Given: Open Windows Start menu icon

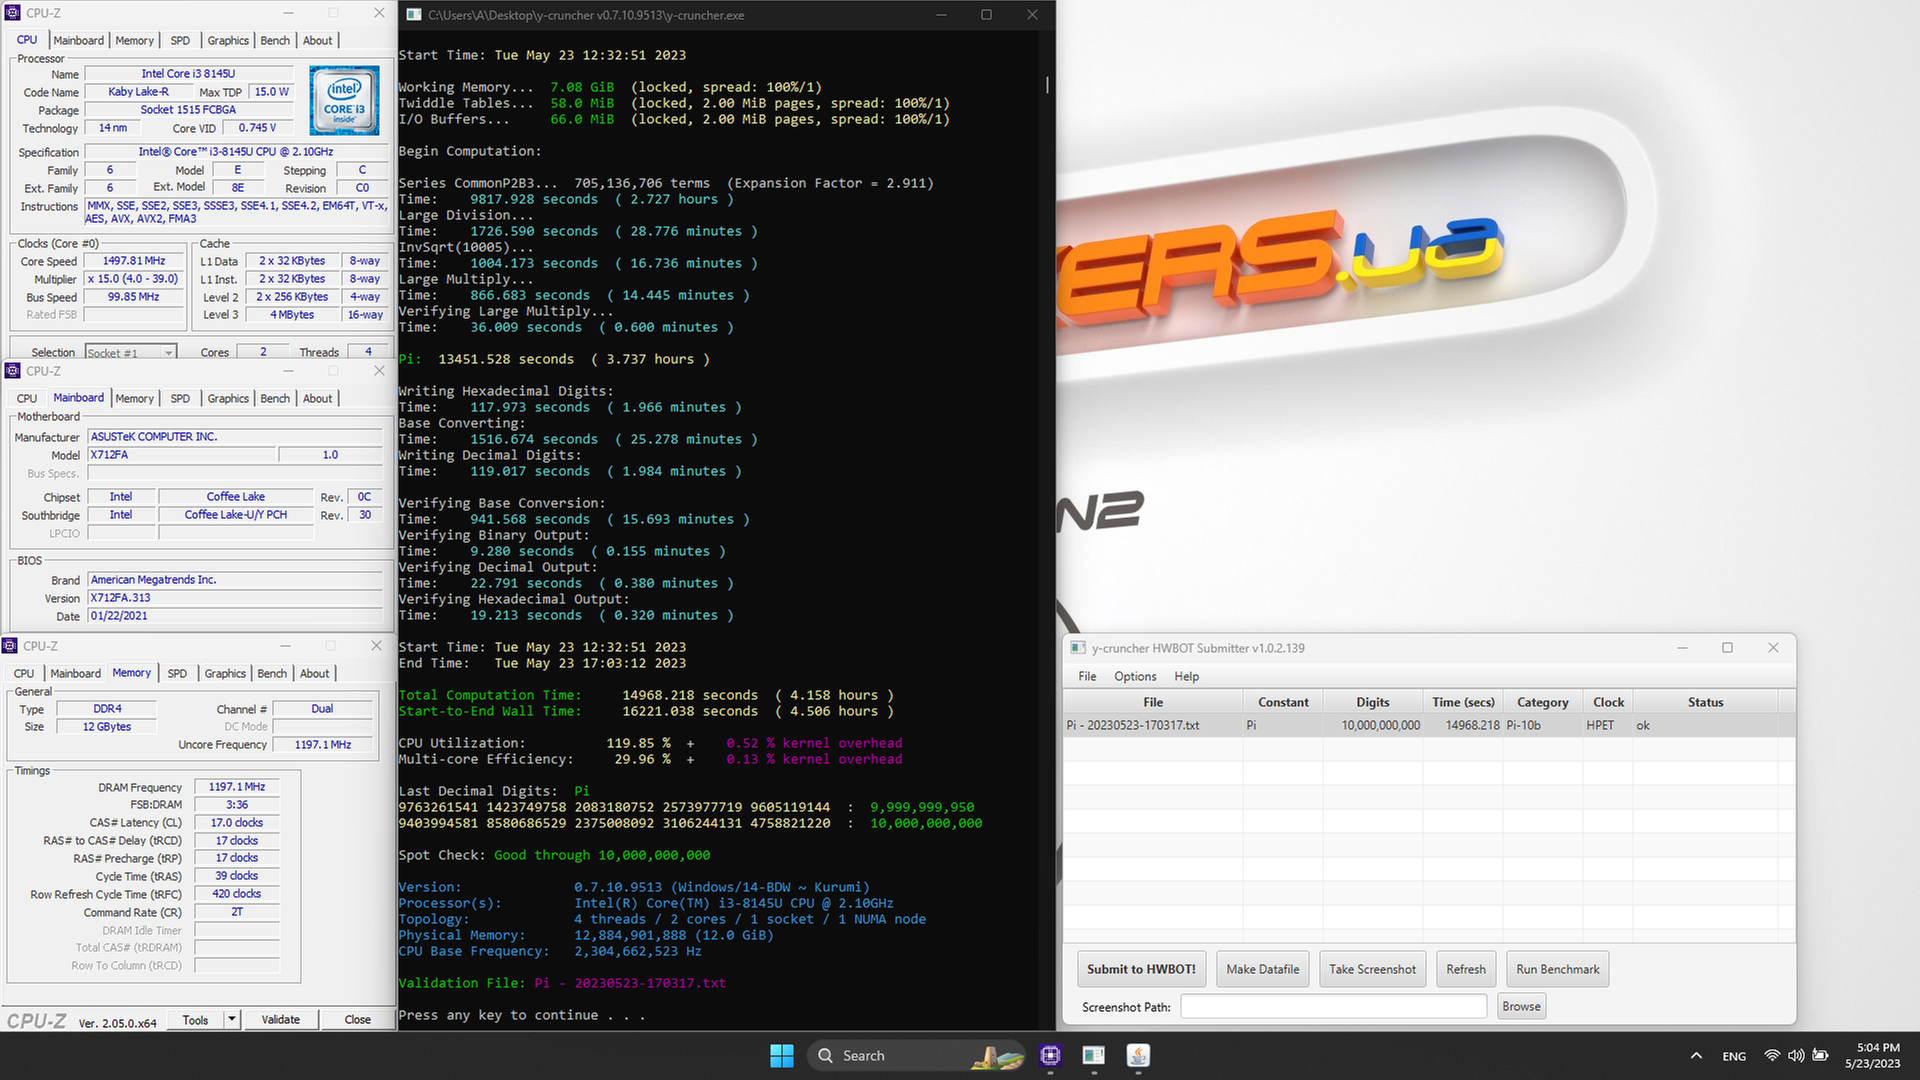Looking at the screenshot, I should tap(782, 1055).
